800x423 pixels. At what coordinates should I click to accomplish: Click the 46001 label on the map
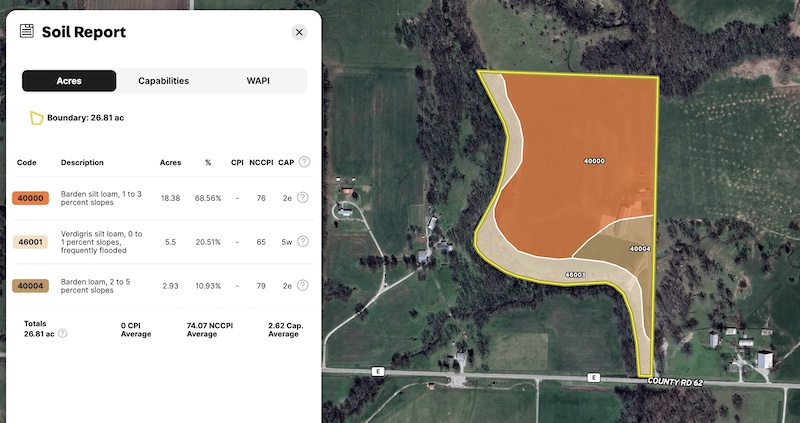(574, 274)
